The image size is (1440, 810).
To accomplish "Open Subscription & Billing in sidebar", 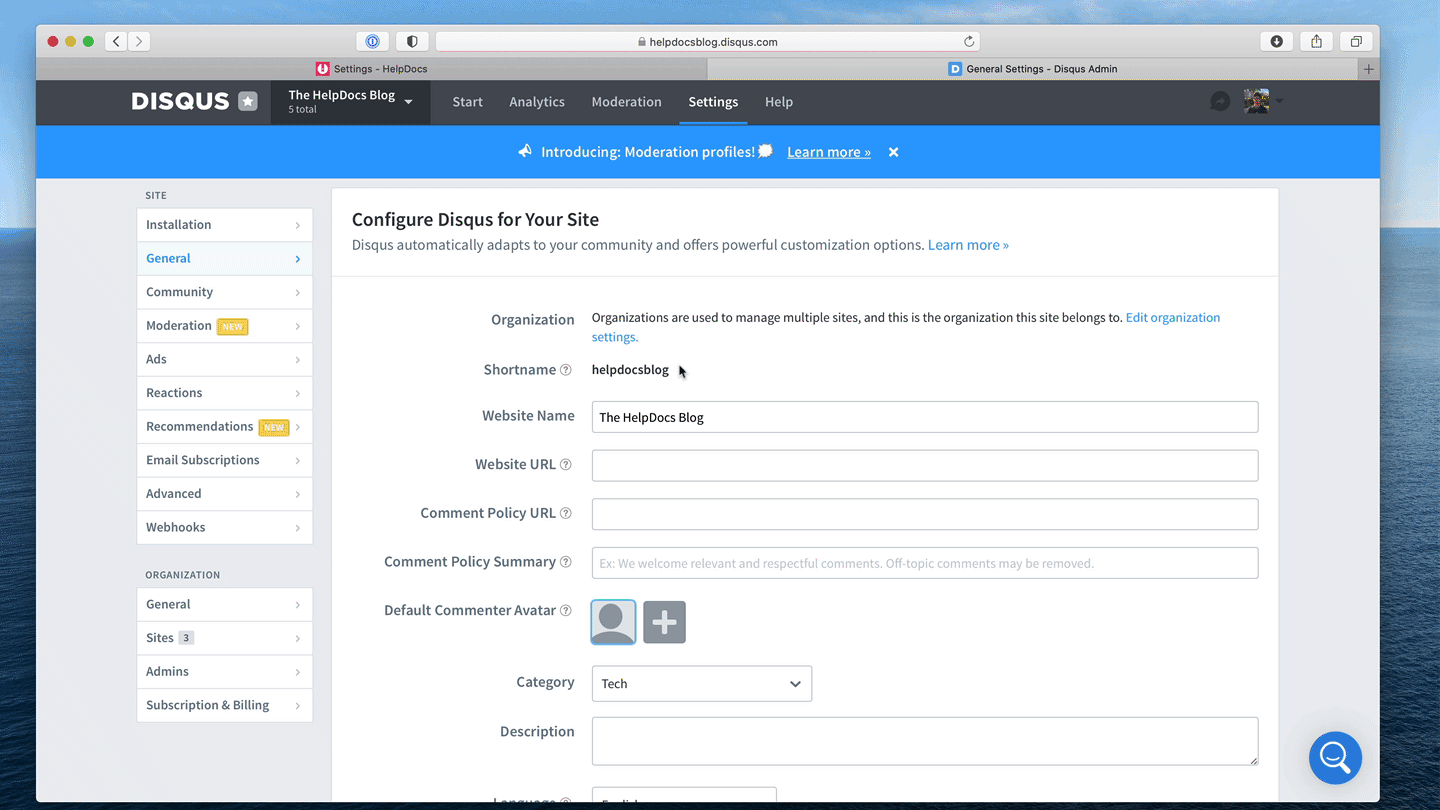I will (x=224, y=706).
